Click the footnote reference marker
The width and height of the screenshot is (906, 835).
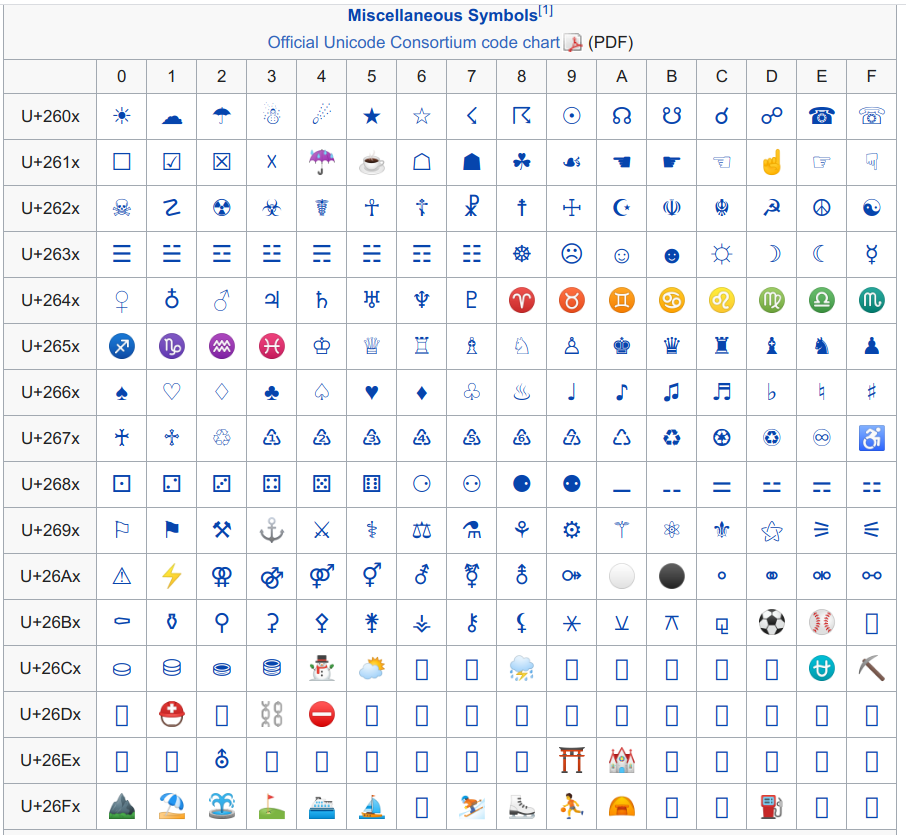click(x=545, y=9)
